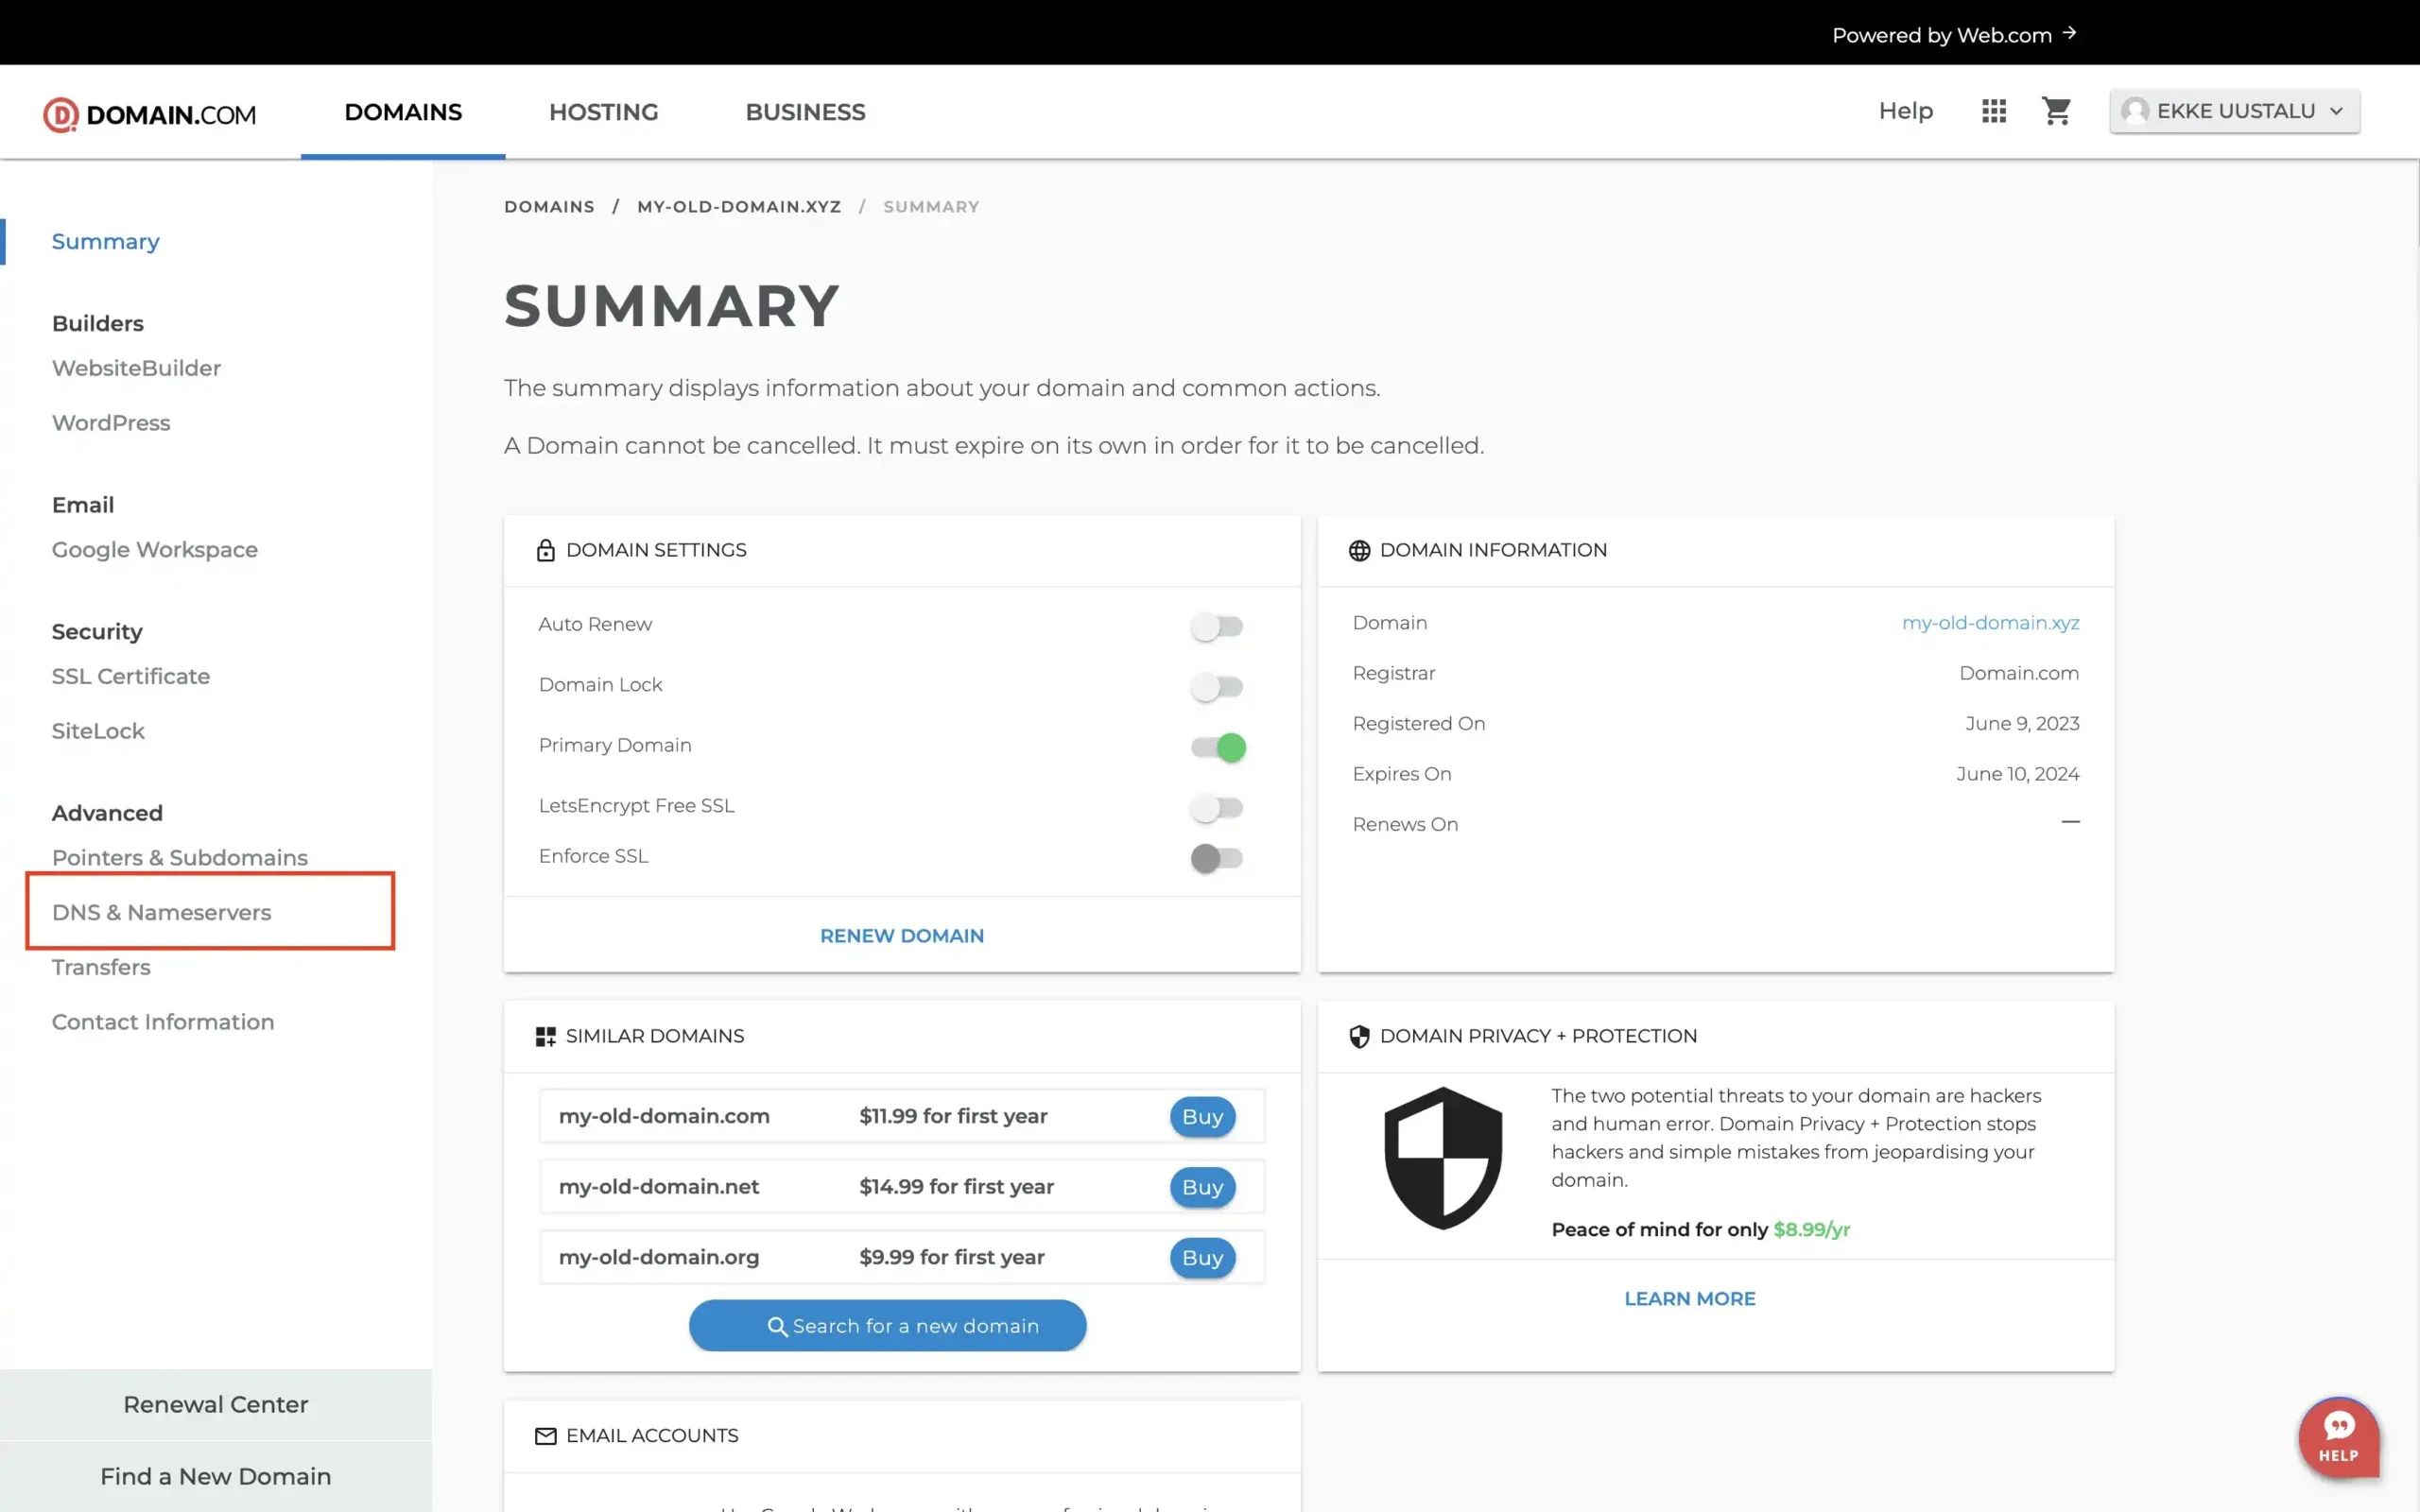Image resolution: width=2420 pixels, height=1512 pixels.
Task: Click the Domain Settings lock icon
Action: click(x=545, y=549)
